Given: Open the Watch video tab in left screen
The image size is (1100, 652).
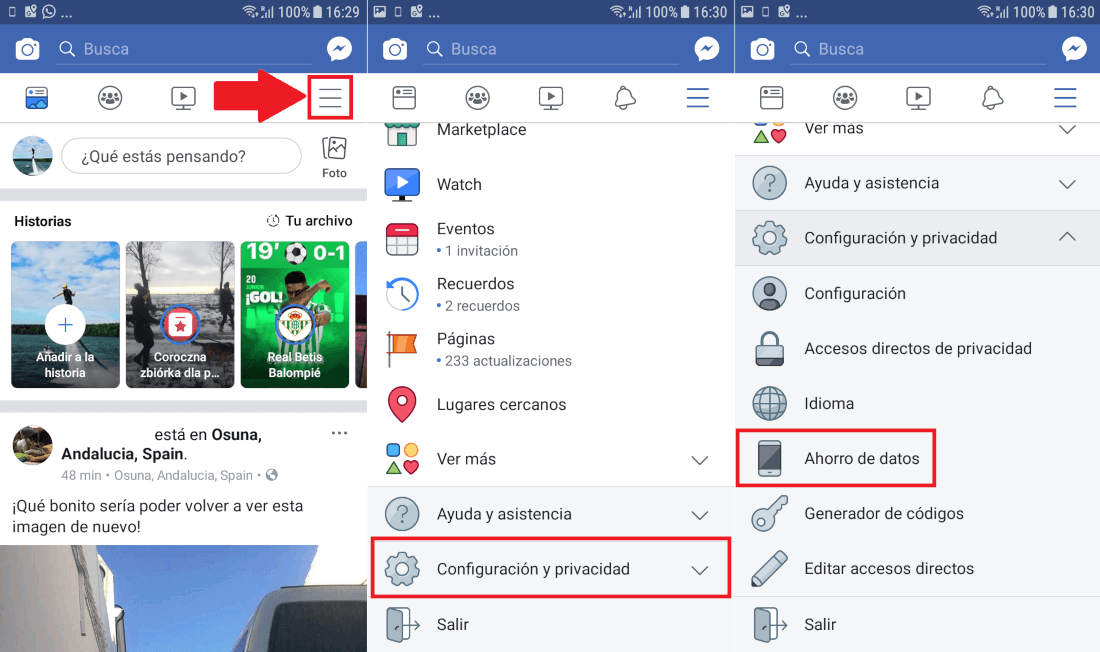Looking at the screenshot, I should click(x=184, y=98).
